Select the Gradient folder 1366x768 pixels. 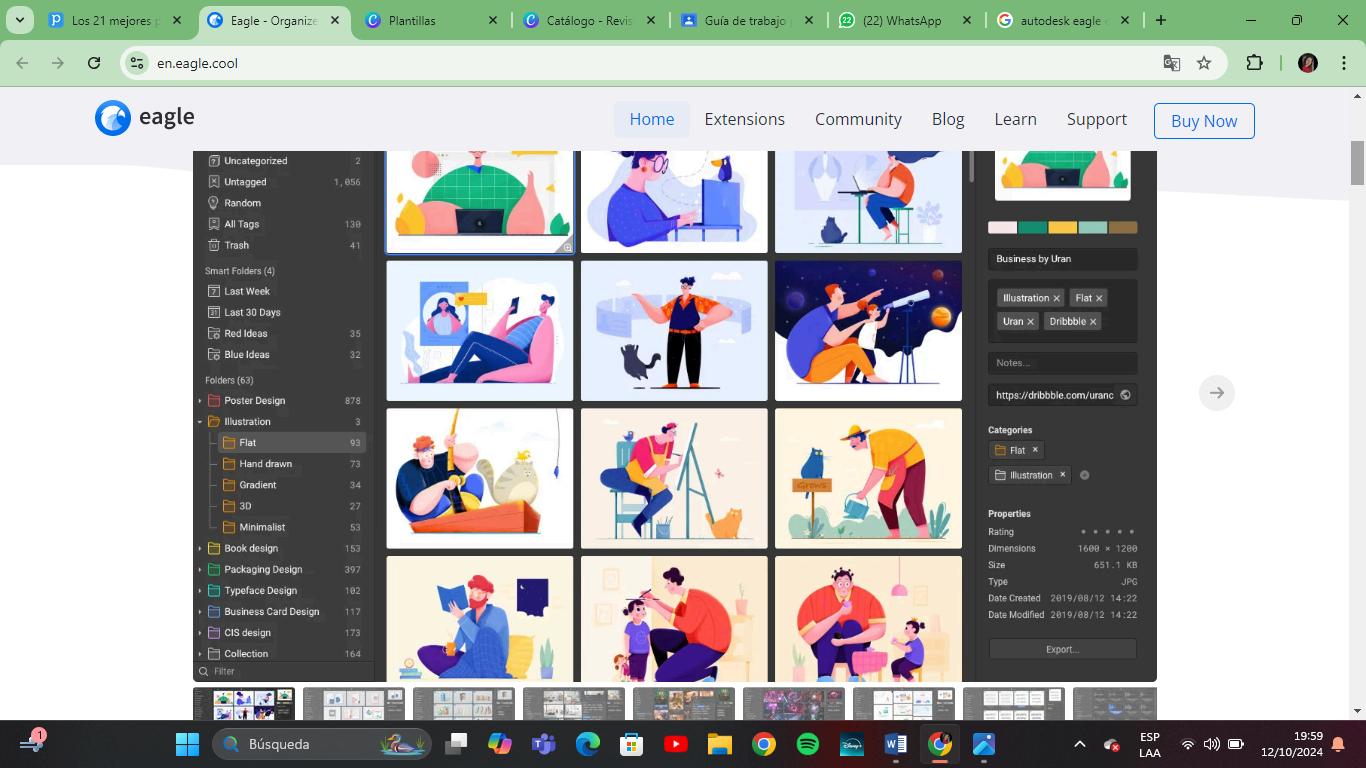pyautogui.click(x=290, y=485)
